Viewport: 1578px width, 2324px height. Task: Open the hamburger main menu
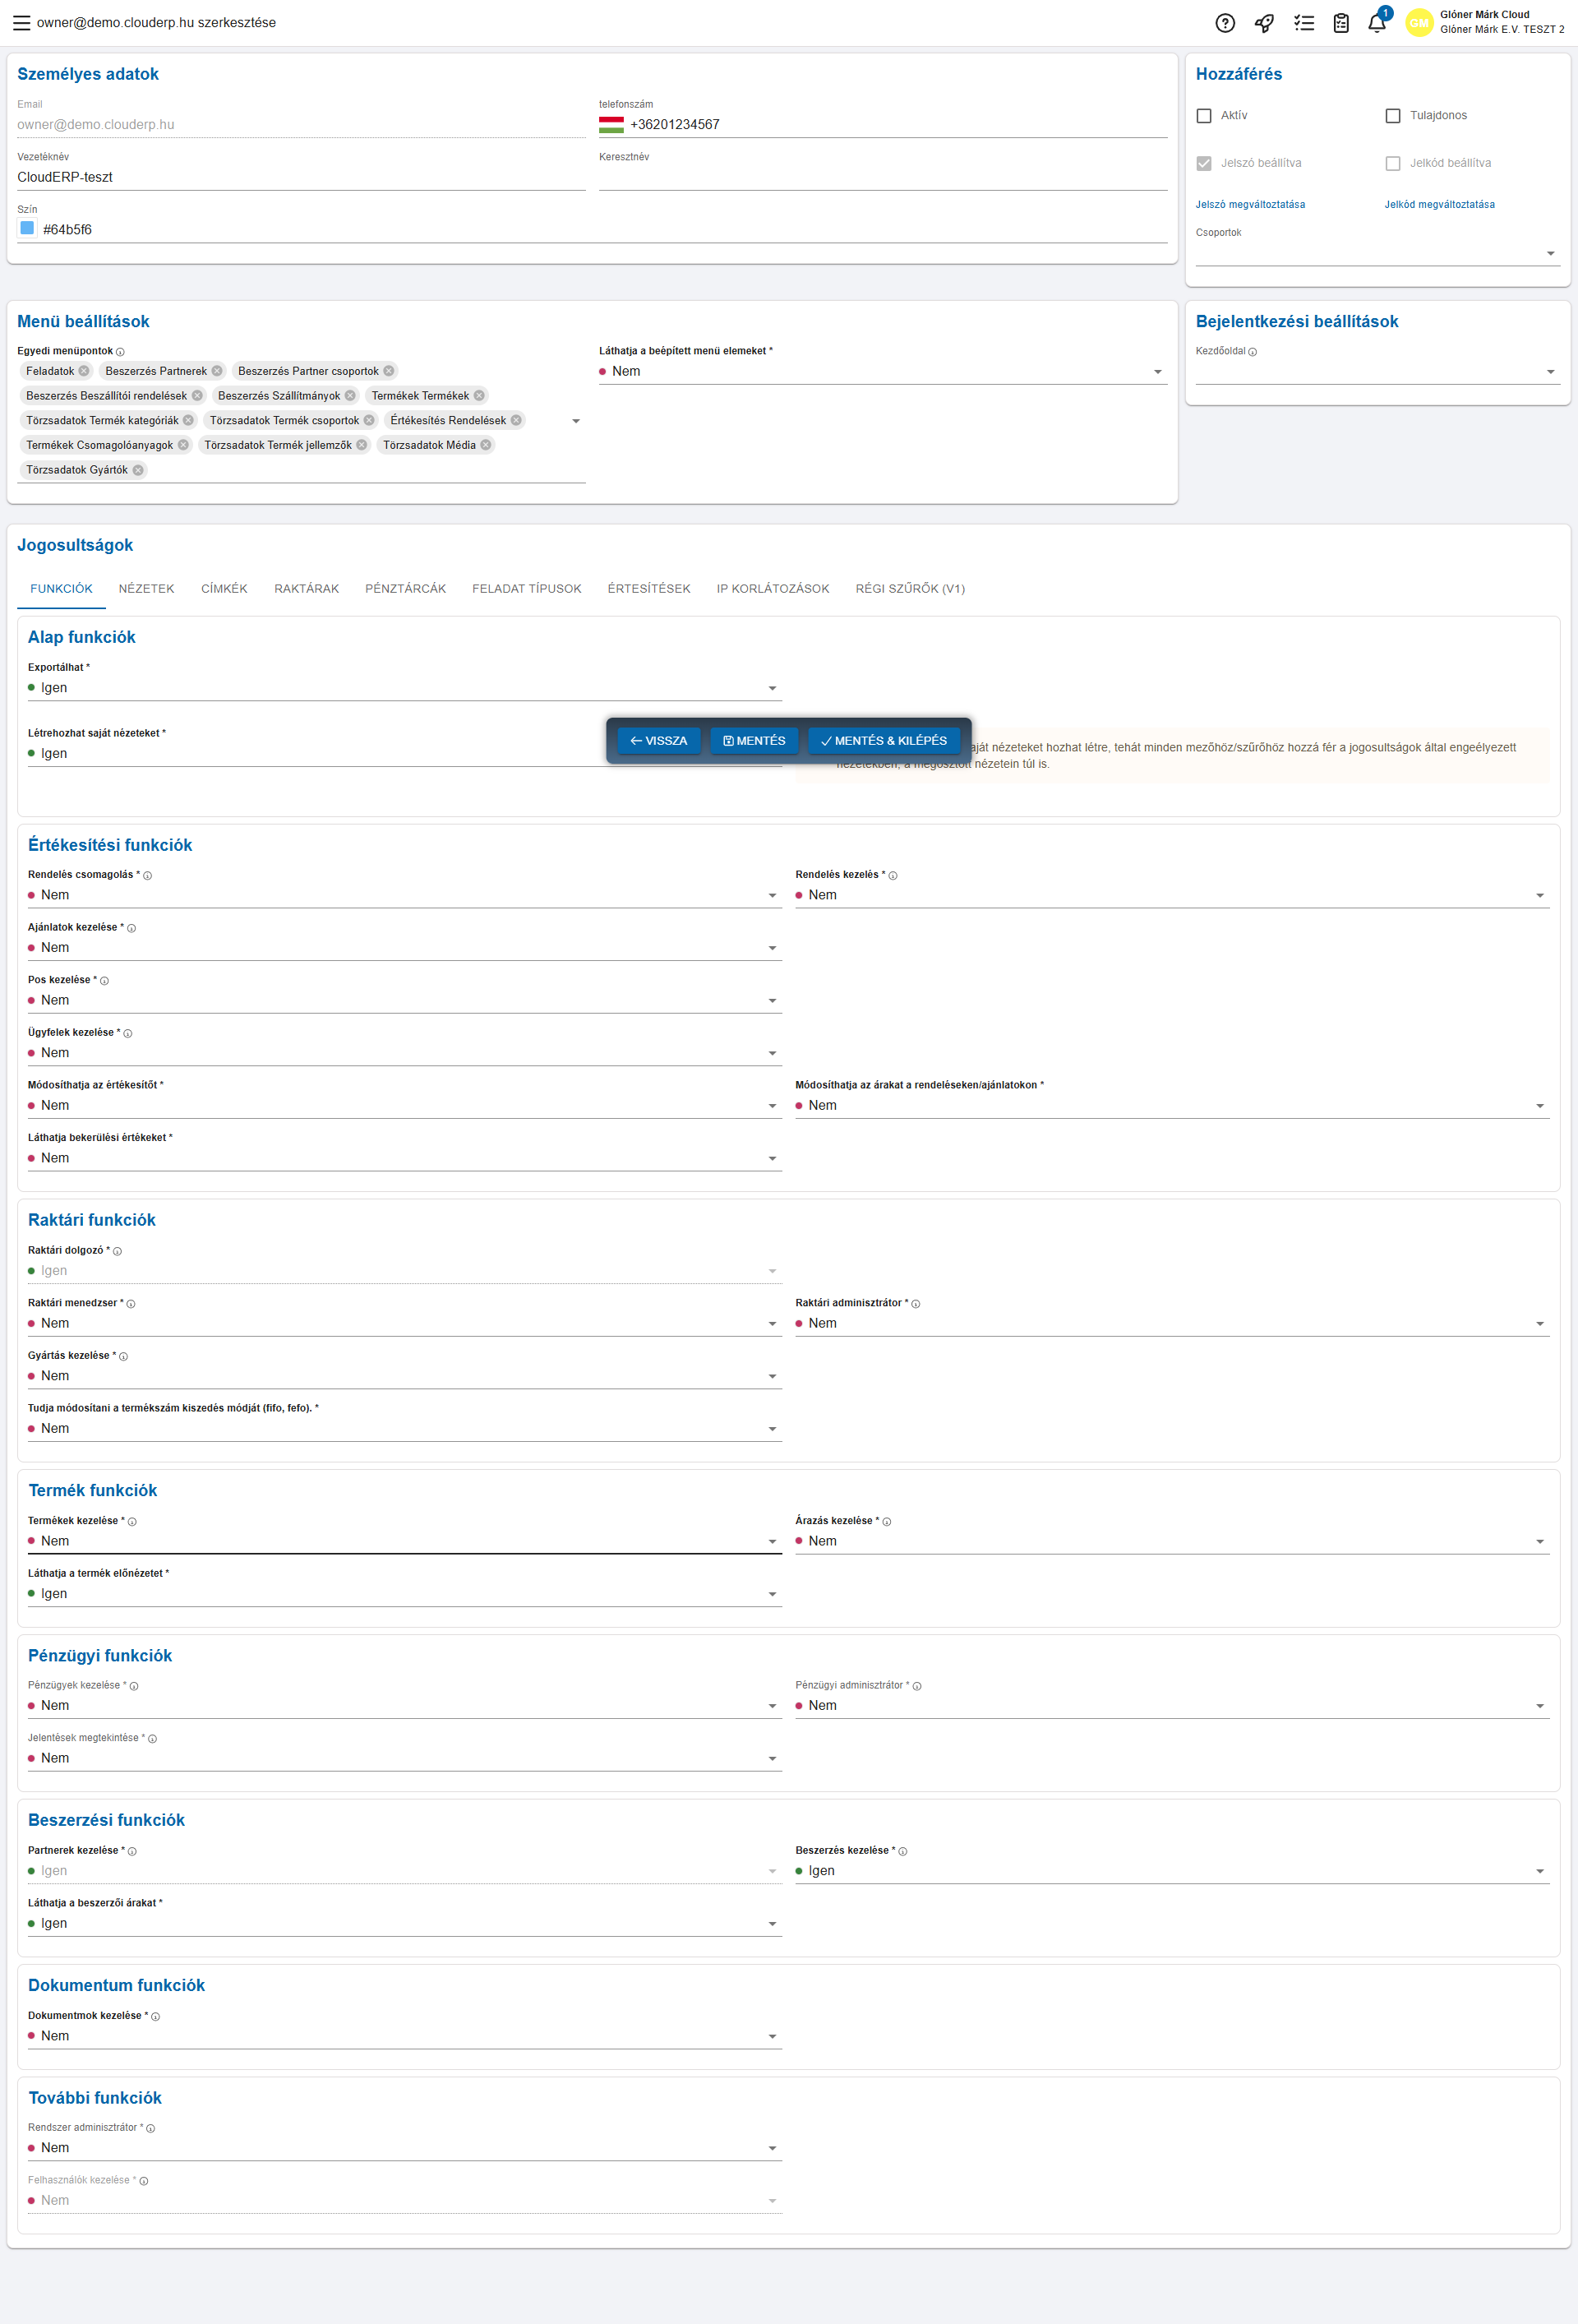pyautogui.click(x=21, y=22)
